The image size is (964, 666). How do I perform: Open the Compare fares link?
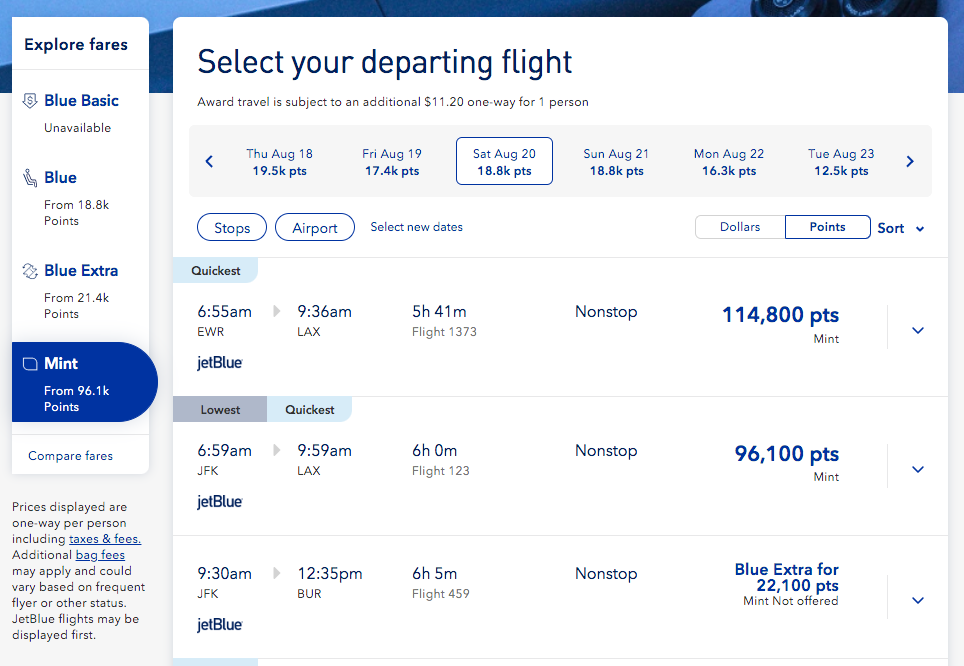point(69,455)
